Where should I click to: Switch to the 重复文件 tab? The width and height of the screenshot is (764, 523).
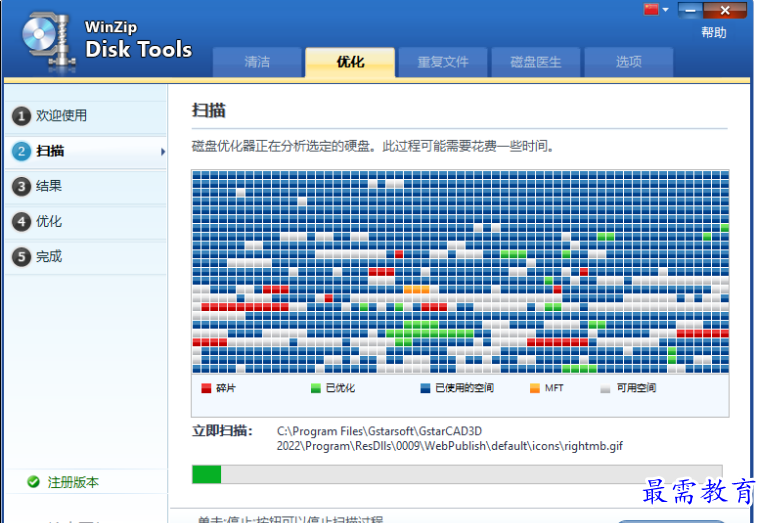click(x=443, y=62)
